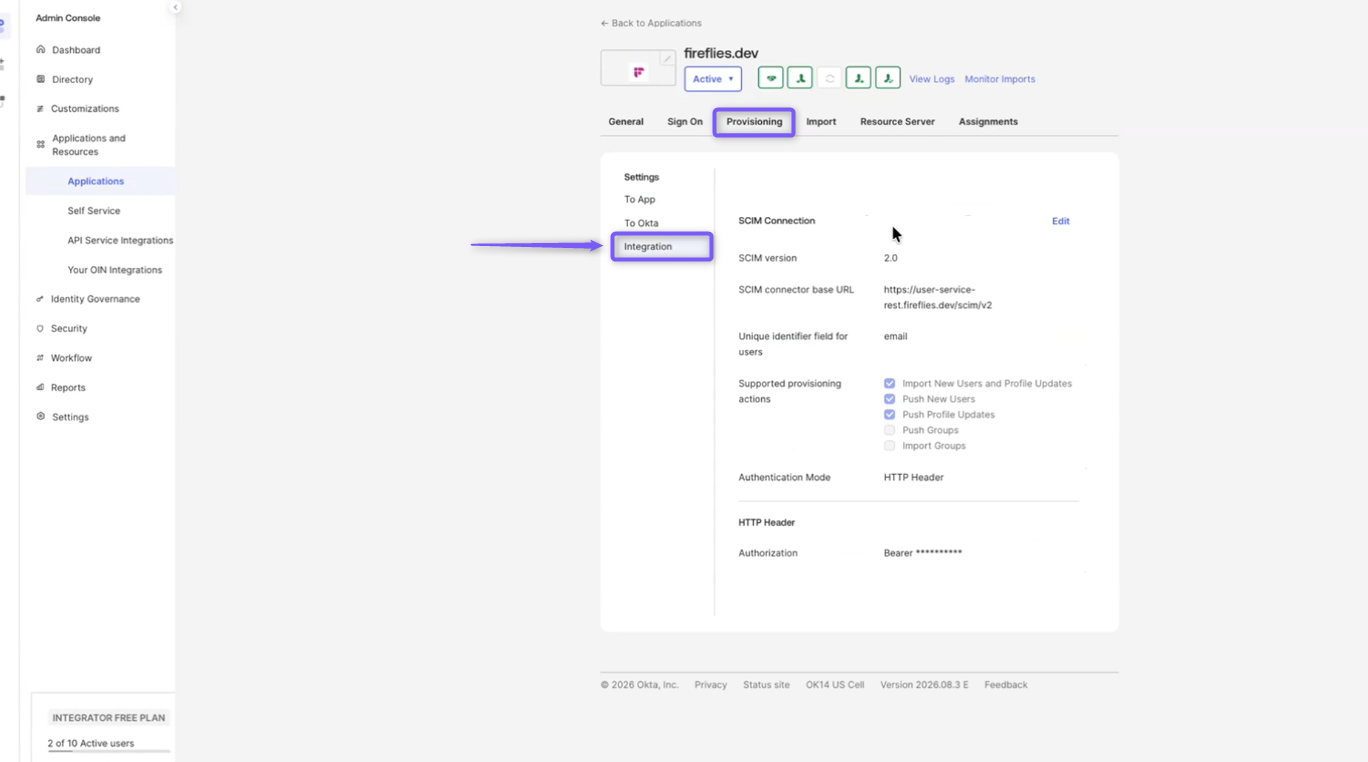Click the Dashboard home icon in sidebar

41,49
